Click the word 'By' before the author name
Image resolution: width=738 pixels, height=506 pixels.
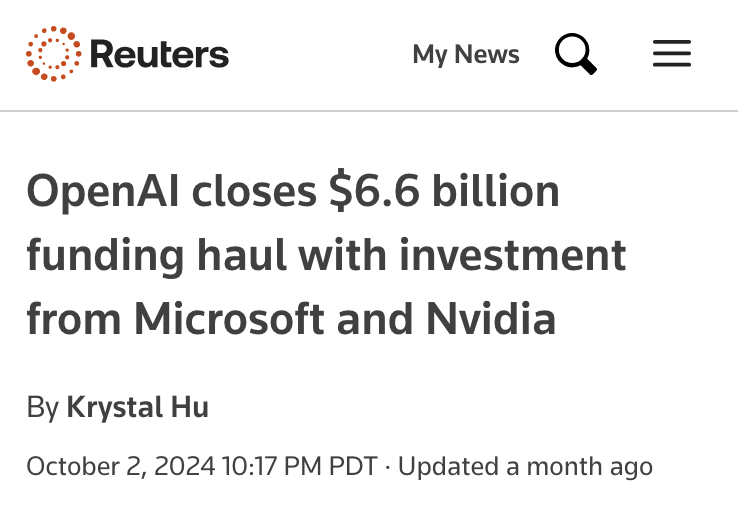click(43, 408)
